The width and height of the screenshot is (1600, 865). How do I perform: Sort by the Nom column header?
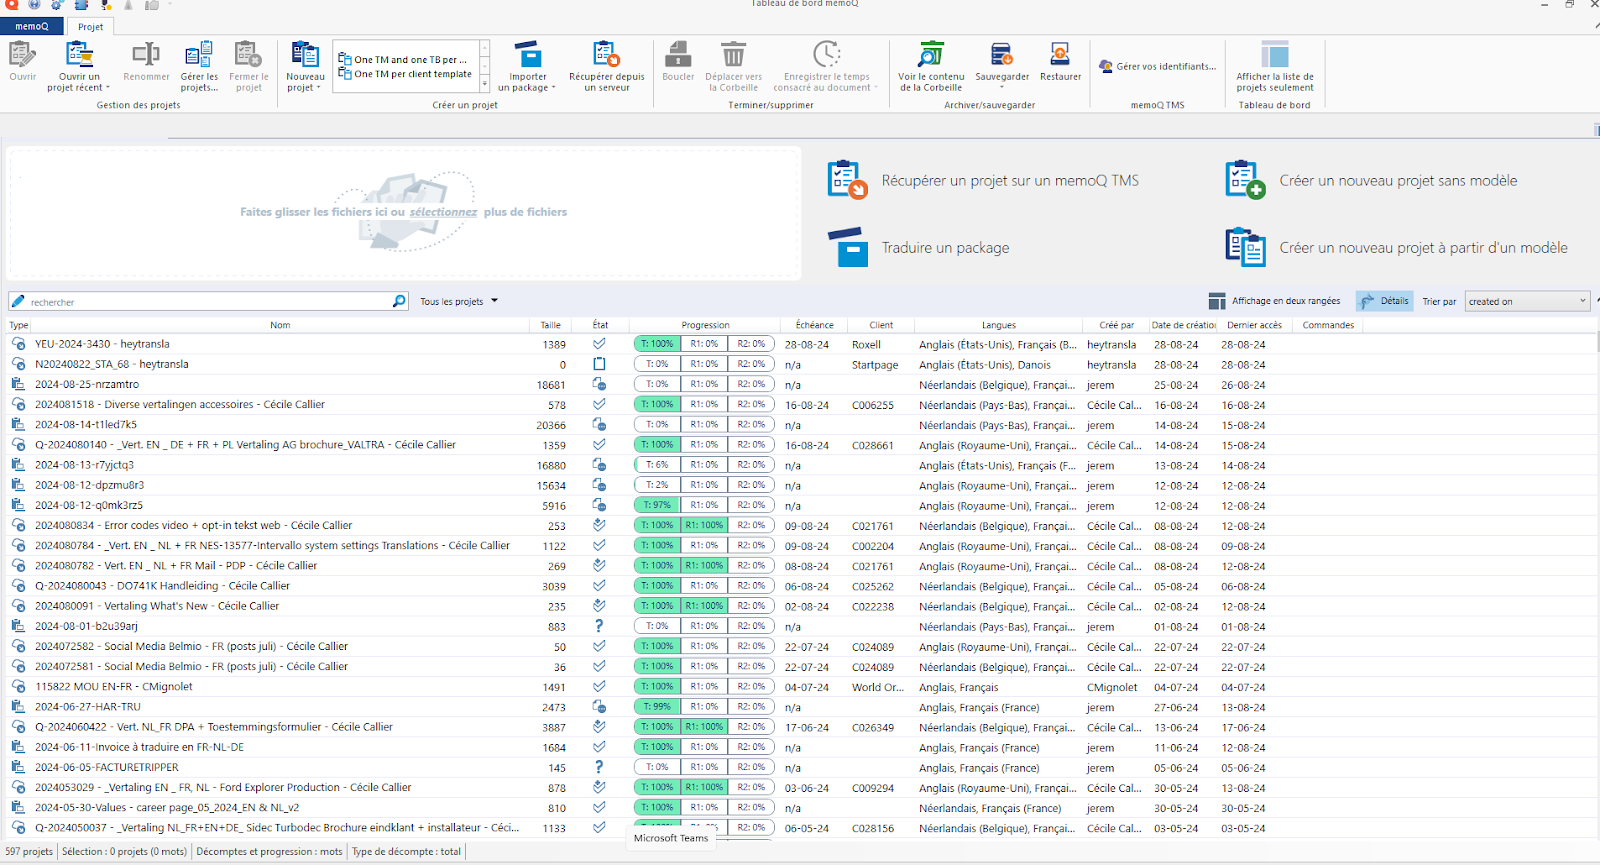[280, 325]
